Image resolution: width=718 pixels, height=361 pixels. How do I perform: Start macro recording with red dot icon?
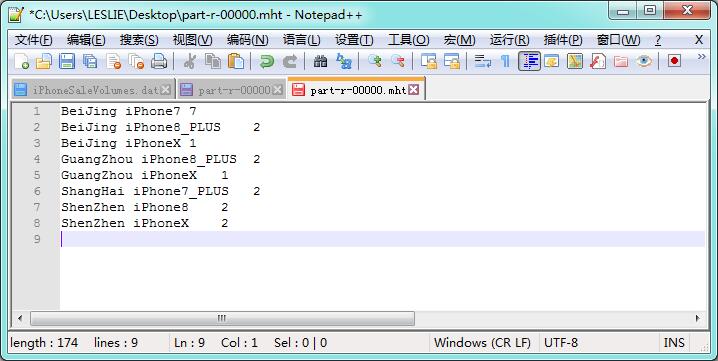click(x=674, y=61)
